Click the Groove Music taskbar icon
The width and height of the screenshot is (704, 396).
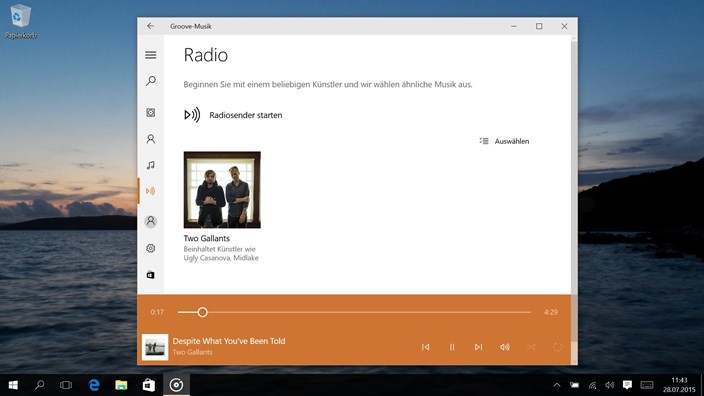pos(176,385)
